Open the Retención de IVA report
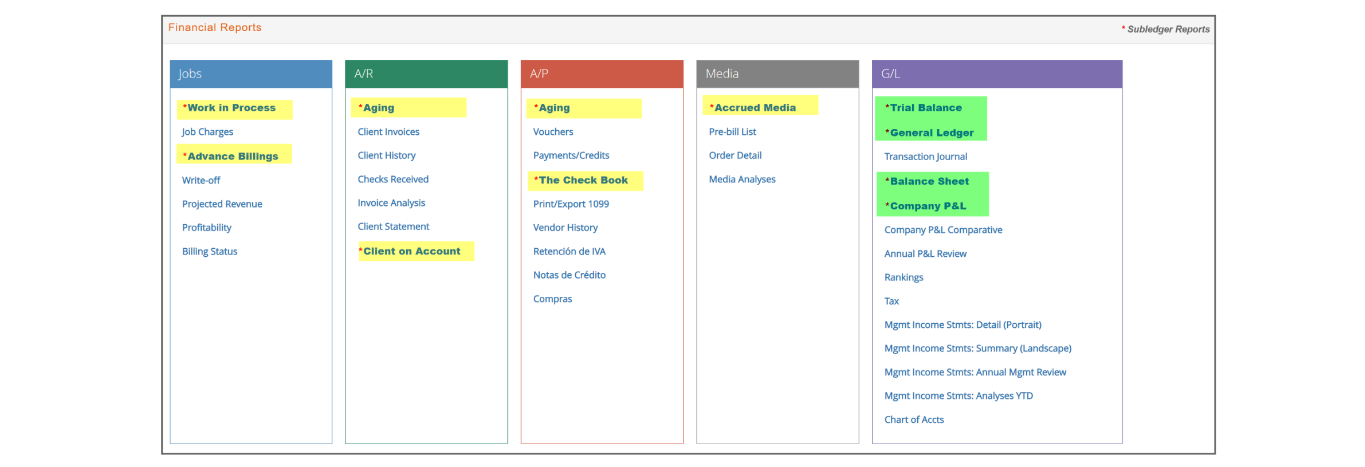 (x=569, y=251)
